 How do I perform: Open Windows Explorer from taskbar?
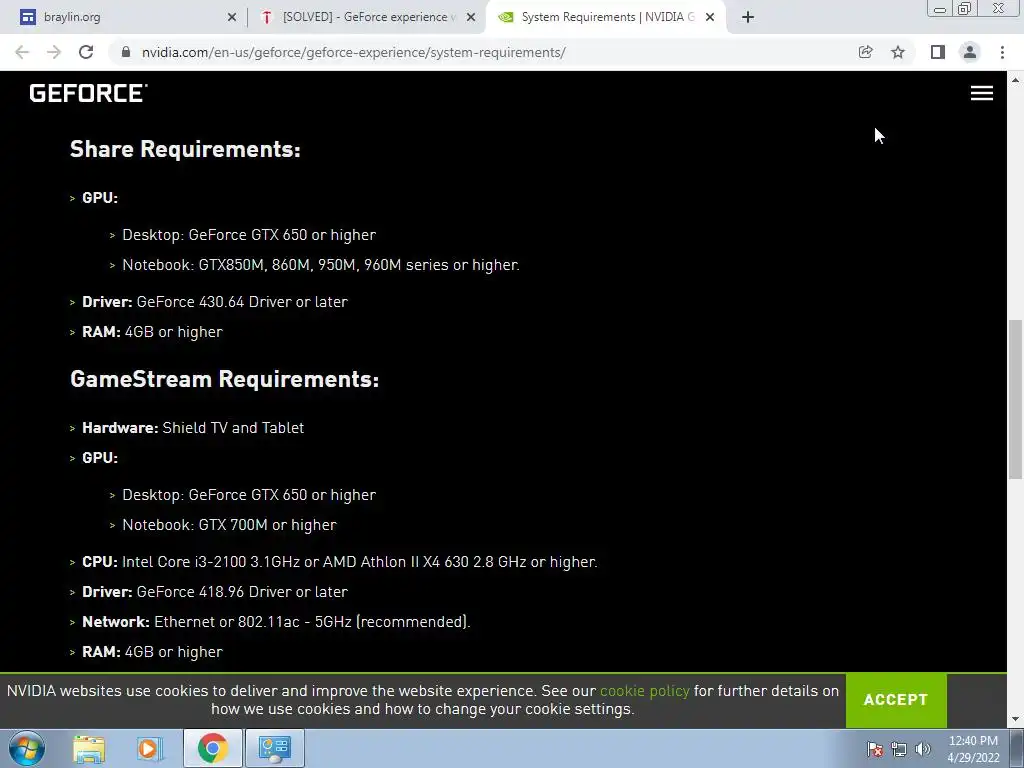point(89,748)
